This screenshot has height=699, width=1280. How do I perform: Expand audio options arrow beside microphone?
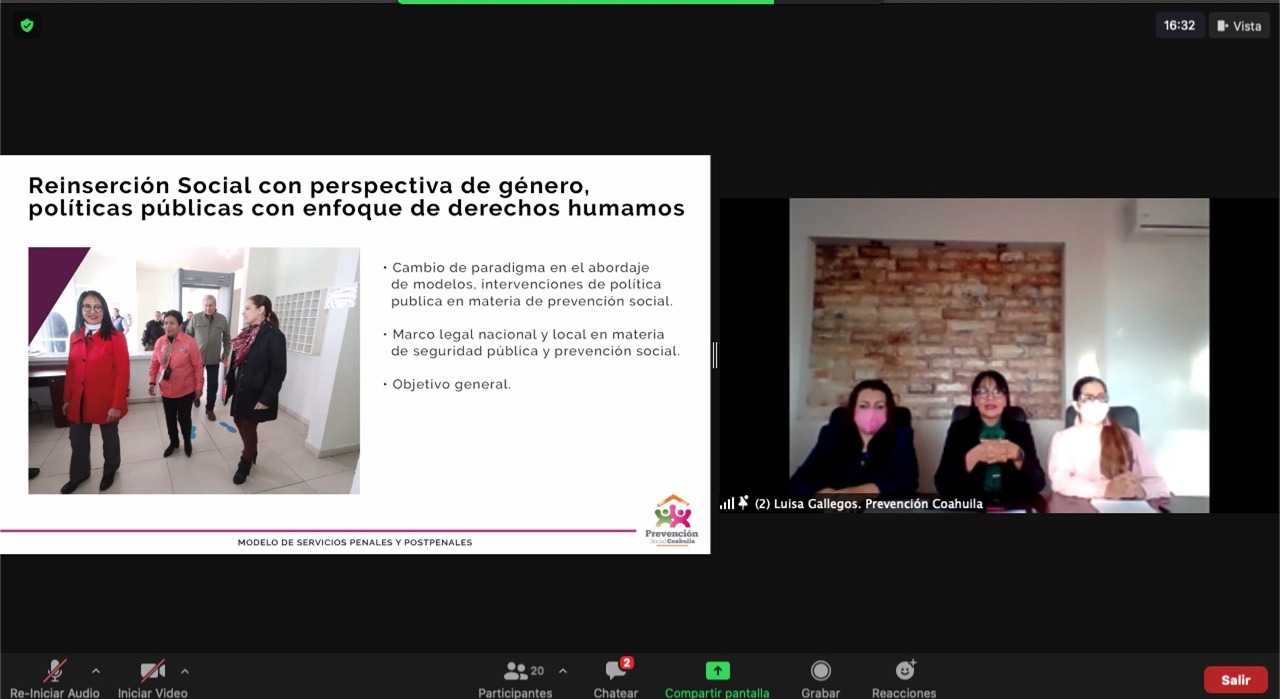pos(96,671)
